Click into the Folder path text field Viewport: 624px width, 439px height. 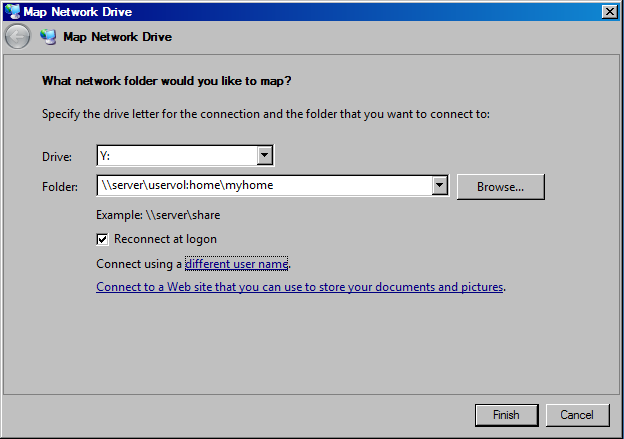coord(263,186)
